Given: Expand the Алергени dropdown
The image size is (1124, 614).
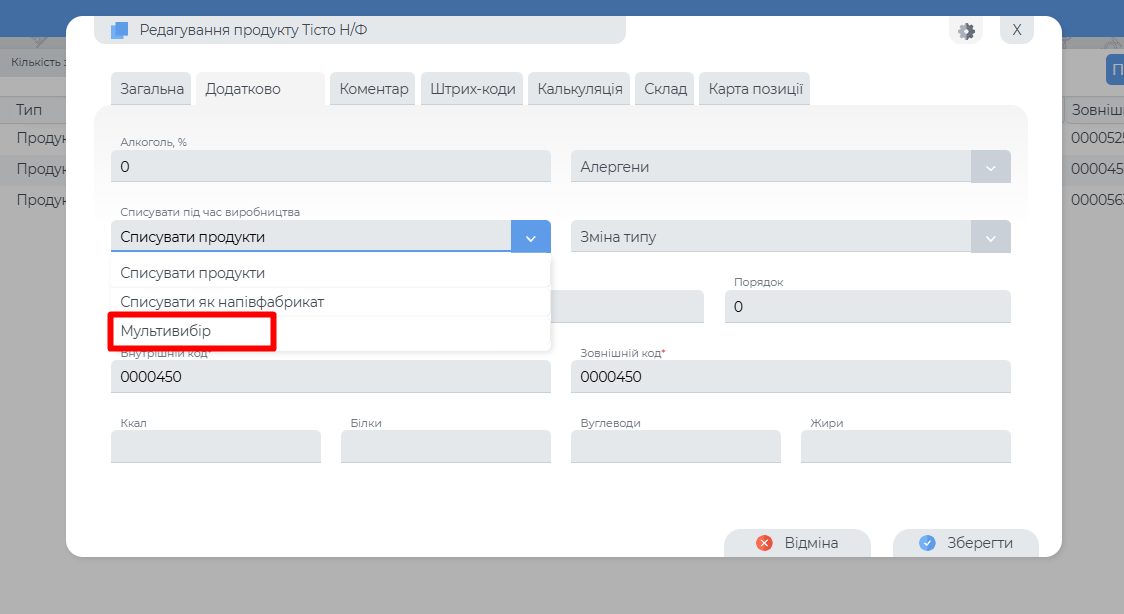Looking at the screenshot, I should pyautogui.click(x=990, y=167).
